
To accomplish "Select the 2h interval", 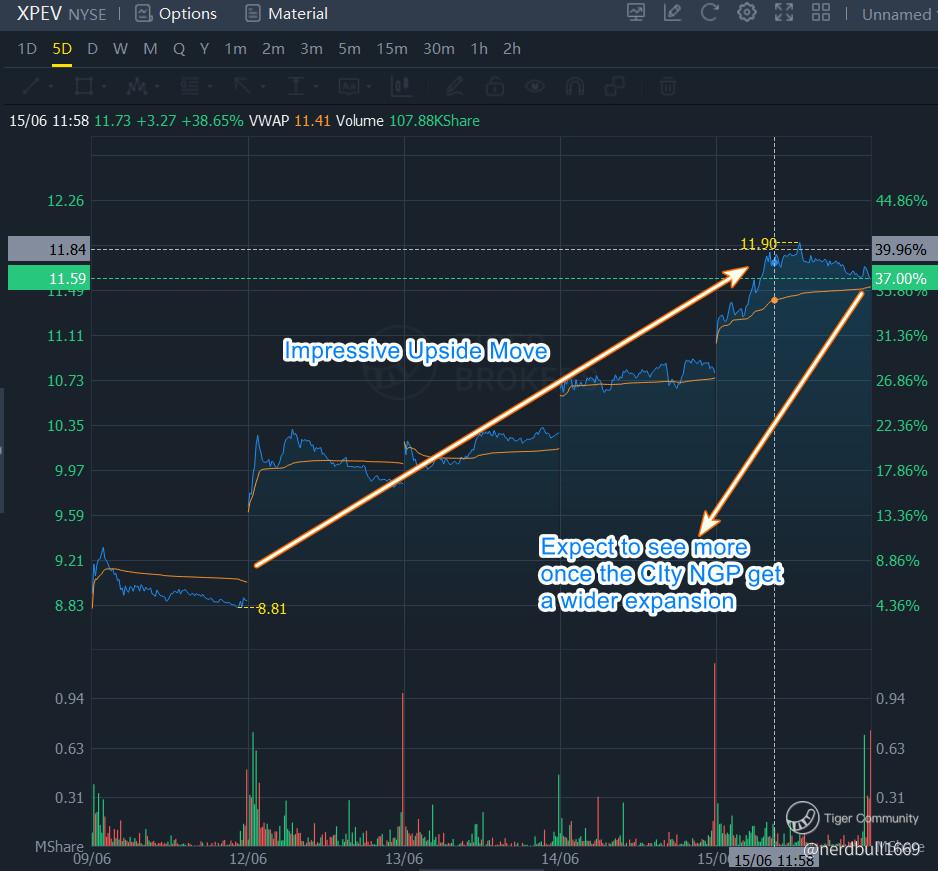I will point(512,48).
